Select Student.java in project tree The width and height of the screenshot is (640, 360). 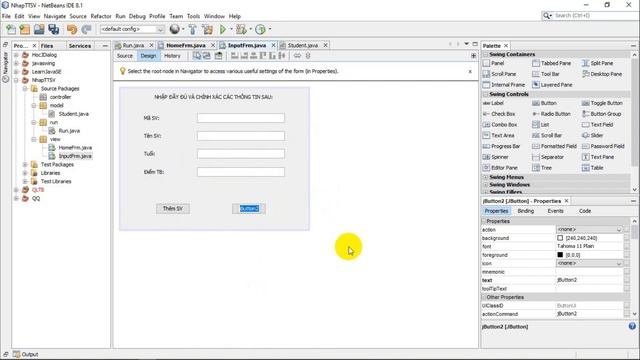(73, 114)
